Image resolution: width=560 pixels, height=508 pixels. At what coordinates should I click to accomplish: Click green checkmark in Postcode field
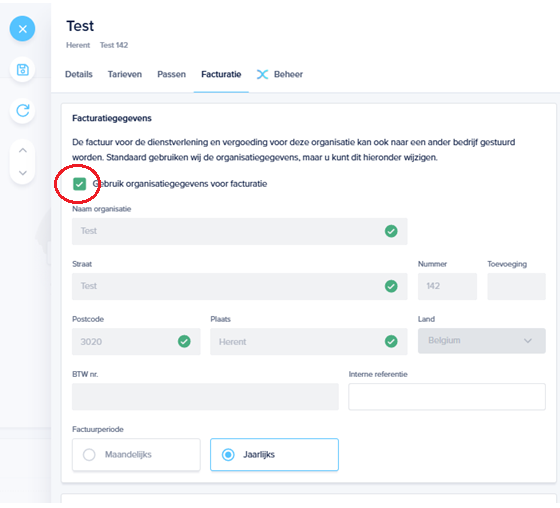click(x=184, y=342)
